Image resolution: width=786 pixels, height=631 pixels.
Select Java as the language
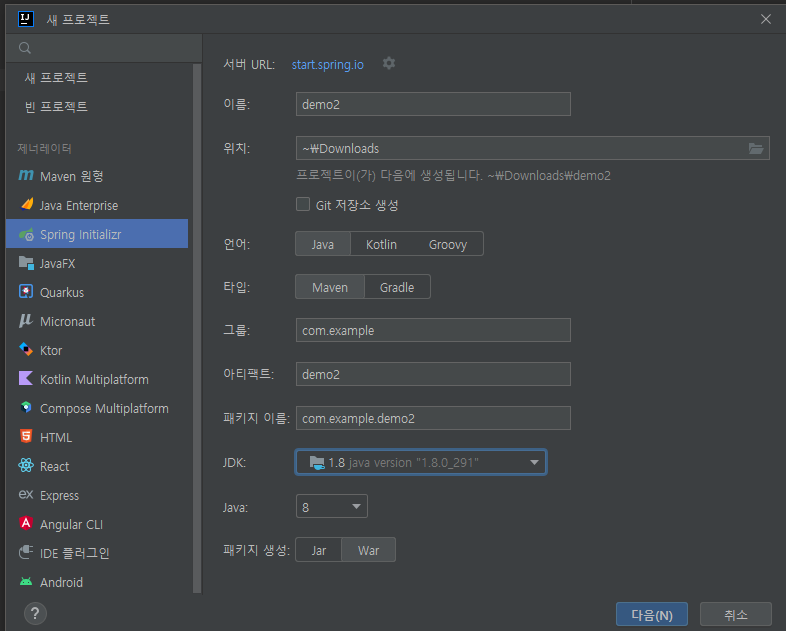(323, 244)
